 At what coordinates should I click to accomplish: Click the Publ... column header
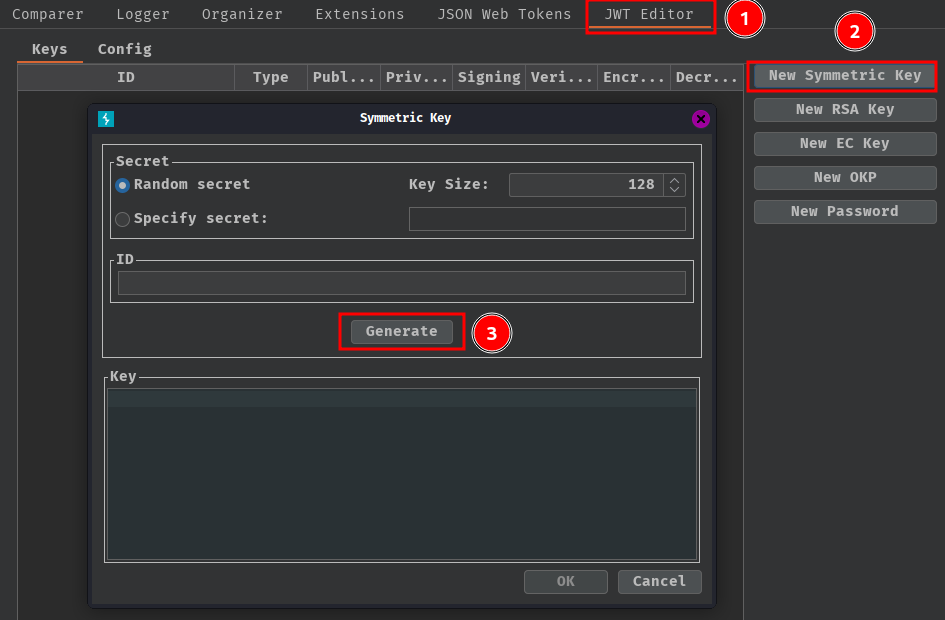tap(344, 77)
